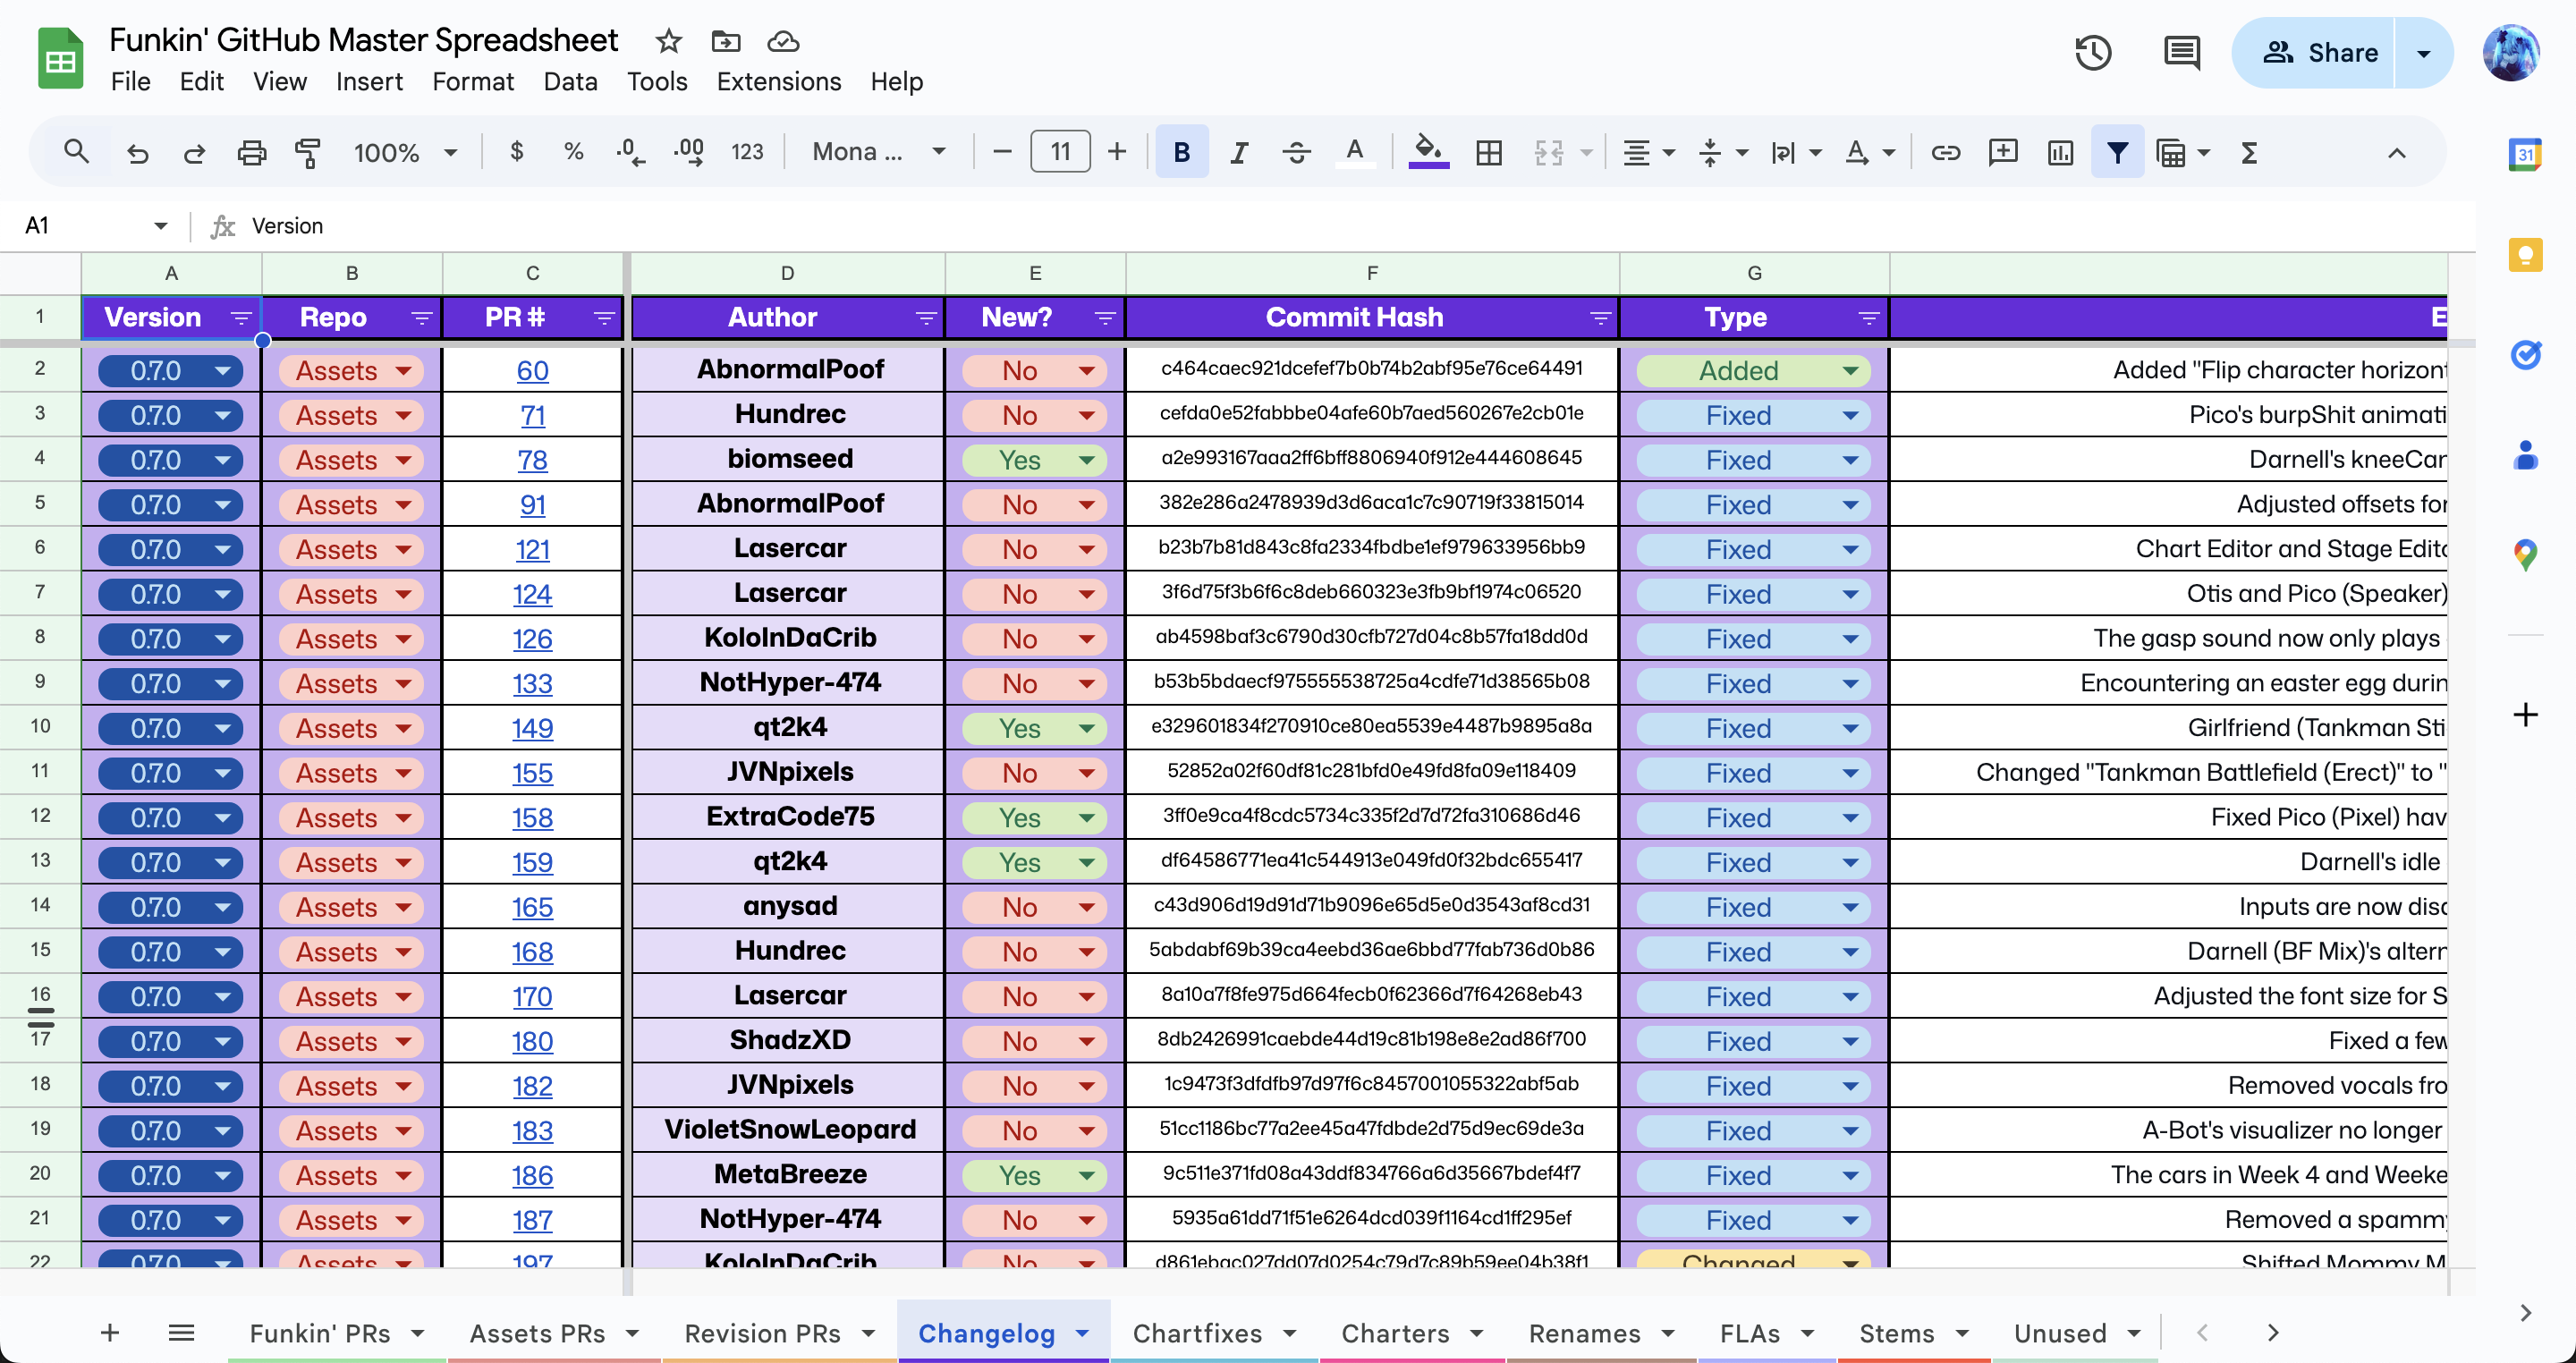Image resolution: width=2576 pixels, height=1363 pixels.
Task: Open PR link 186
Action: coord(532,1176)
